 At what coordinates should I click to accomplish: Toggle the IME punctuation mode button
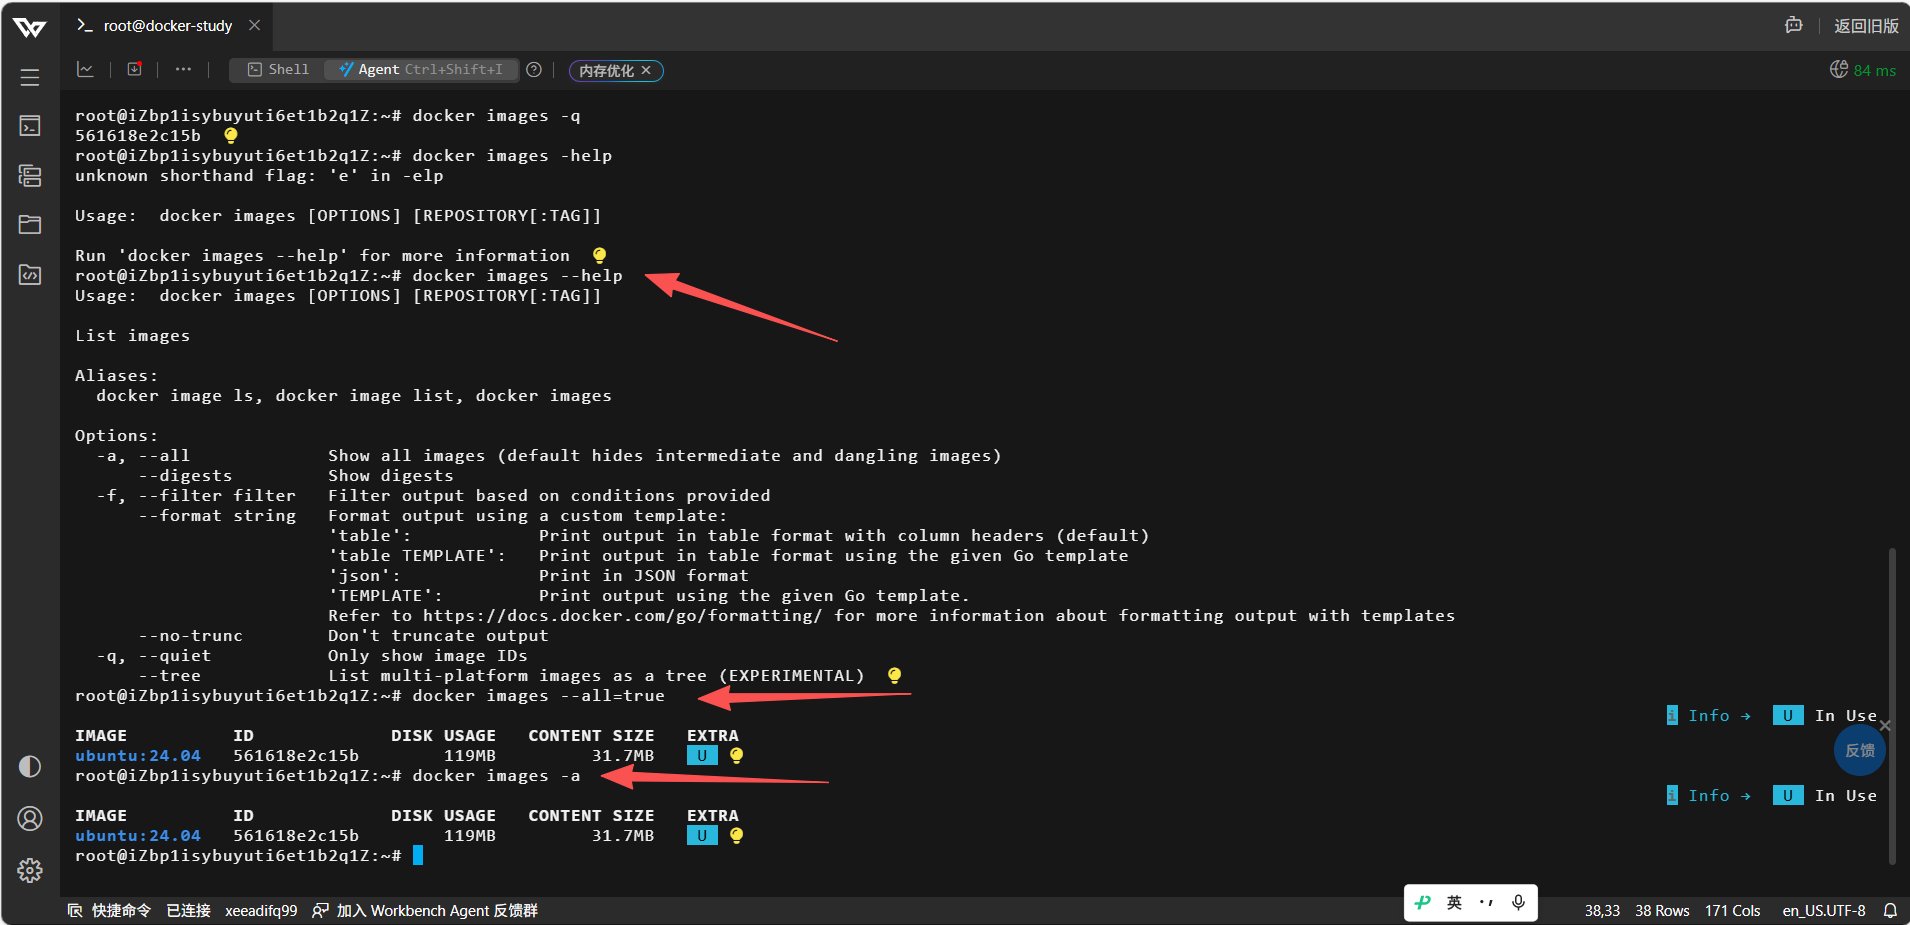pos(1486,902)
